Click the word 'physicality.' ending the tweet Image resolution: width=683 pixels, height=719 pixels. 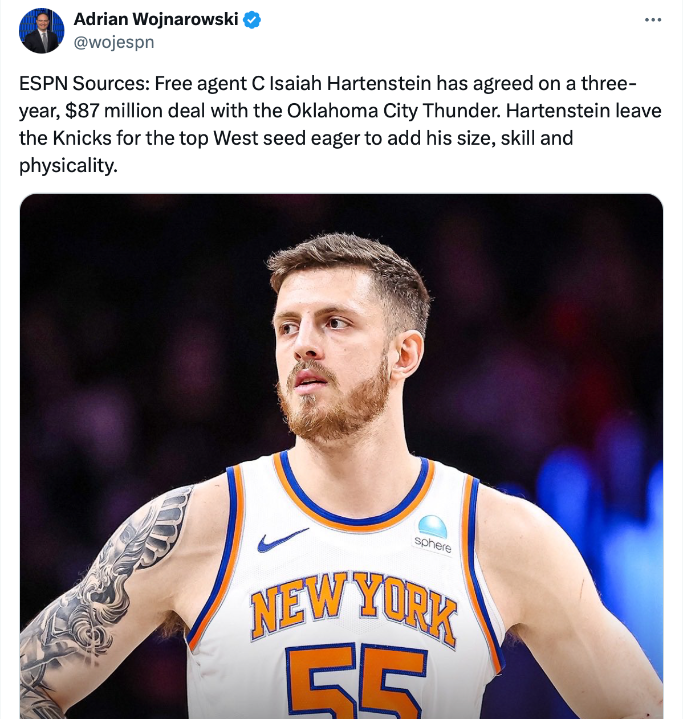[68, 166]
